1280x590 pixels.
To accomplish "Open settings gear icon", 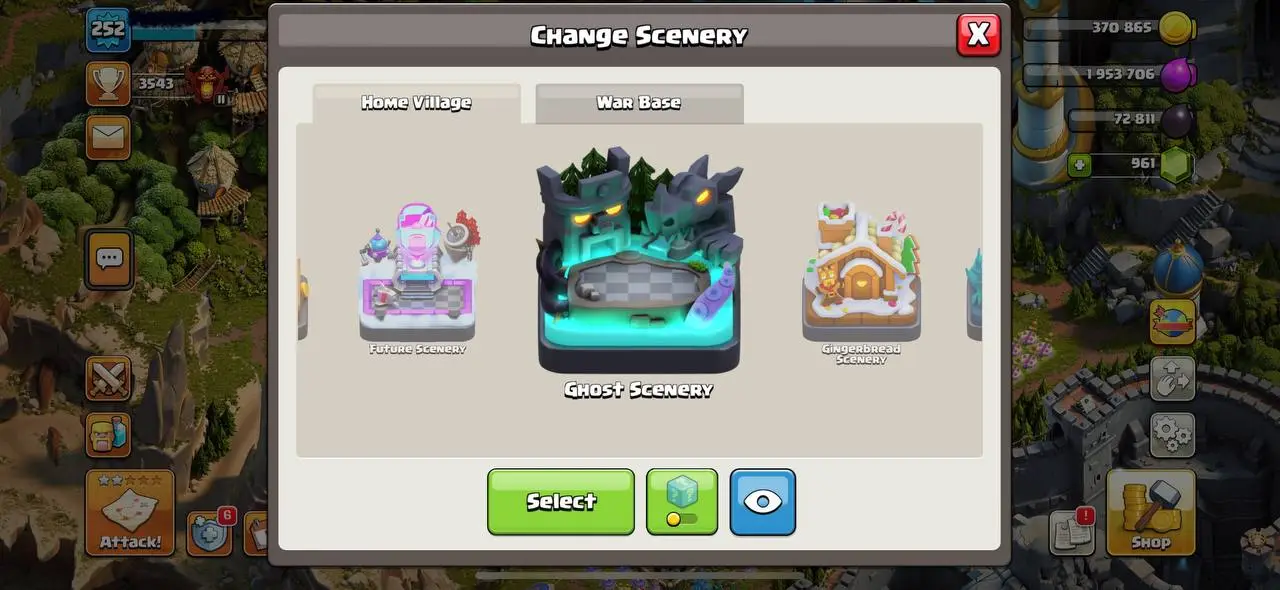I will [1173, 432].
